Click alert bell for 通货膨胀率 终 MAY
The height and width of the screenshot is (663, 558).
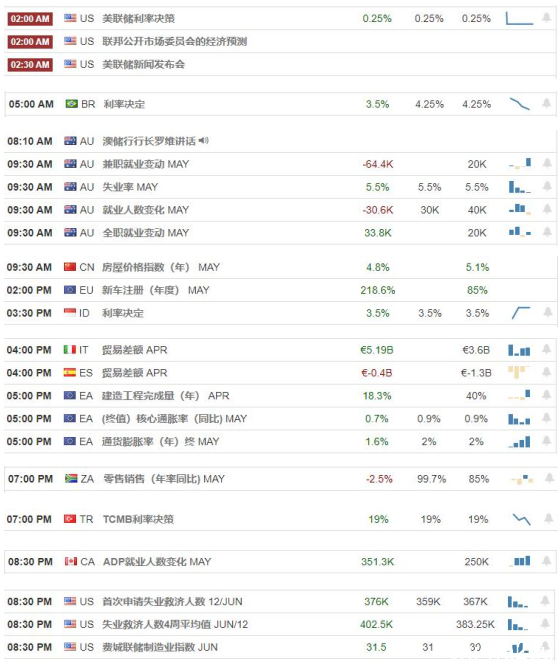546,440
